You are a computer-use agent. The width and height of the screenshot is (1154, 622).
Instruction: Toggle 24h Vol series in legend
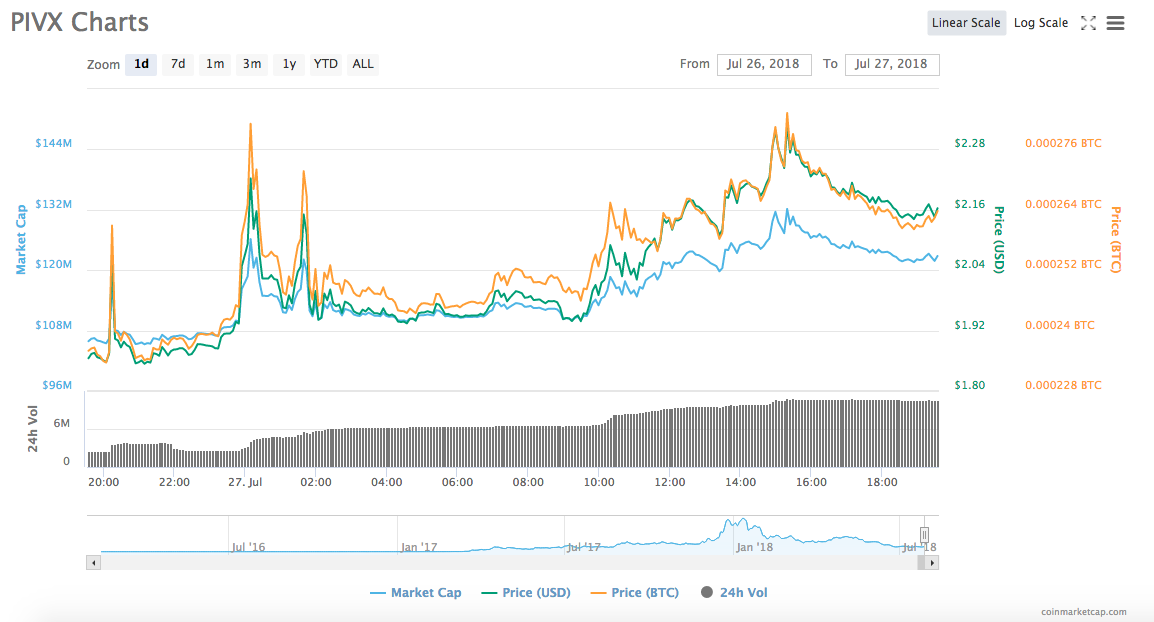pyautogui.click(x=734, y=593)
